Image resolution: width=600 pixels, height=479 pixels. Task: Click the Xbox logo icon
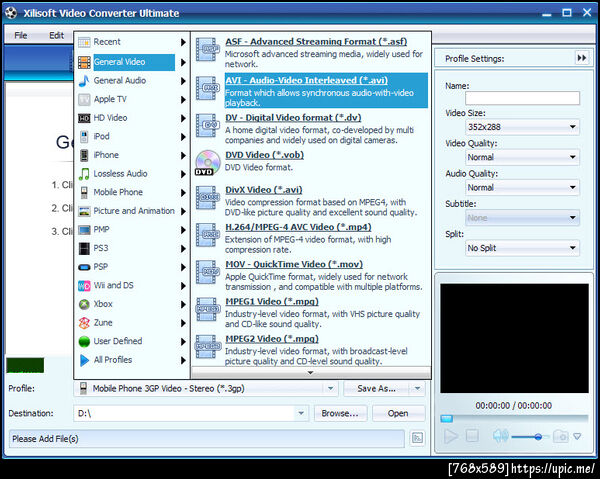click(x=84, y=304)
